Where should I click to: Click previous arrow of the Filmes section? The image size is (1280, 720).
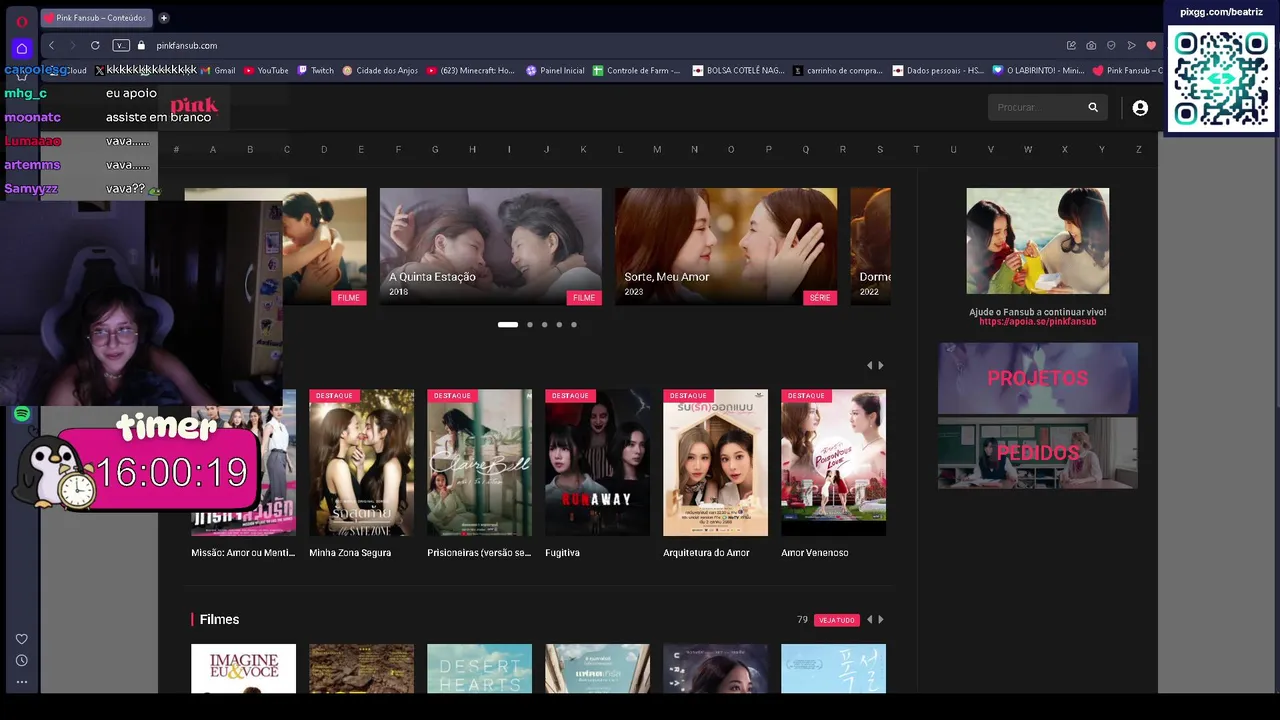pyautogui.click(x=869, y=620)
